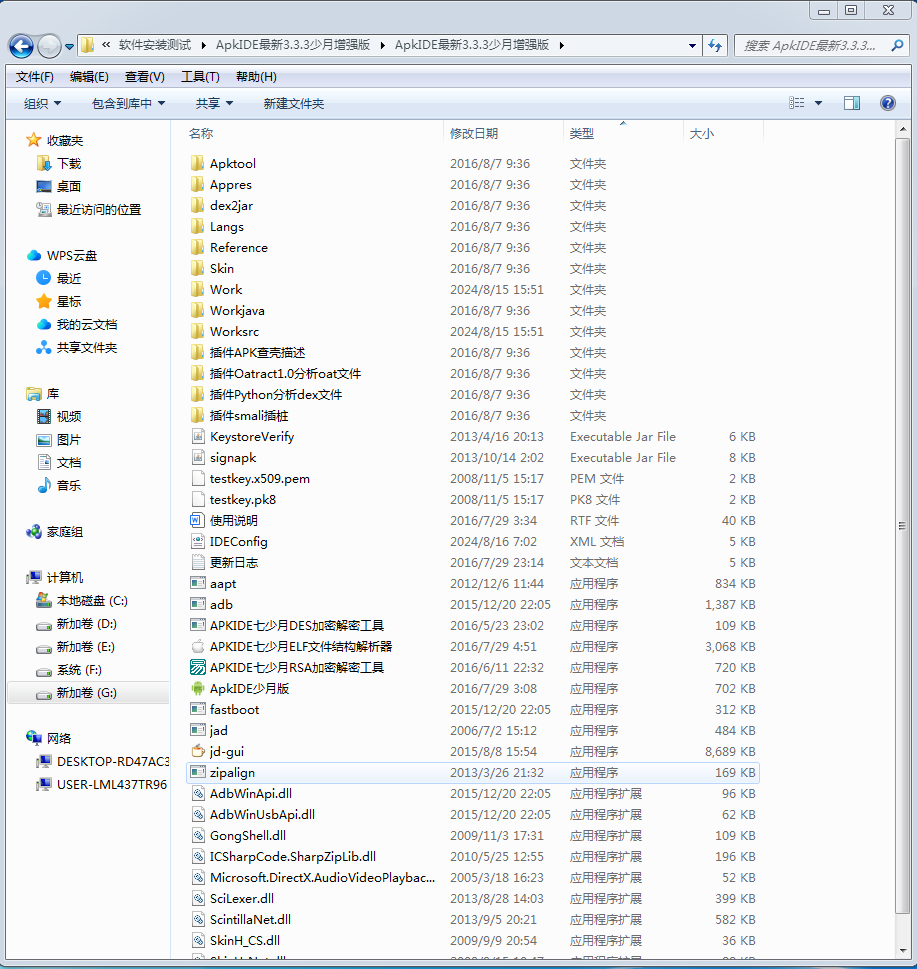This screenshot has width=917, height=969.
Task: Toggle the preview pane icon
Action: [852, 103]
